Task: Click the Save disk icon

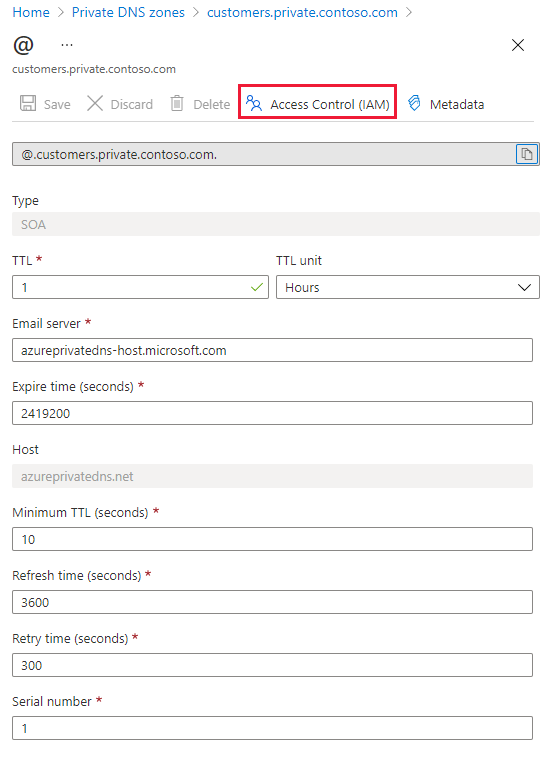Action: [28, 103]
